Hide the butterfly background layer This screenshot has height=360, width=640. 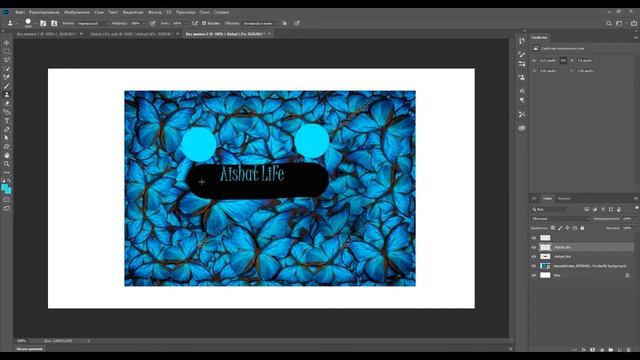[x=534, y=266]
